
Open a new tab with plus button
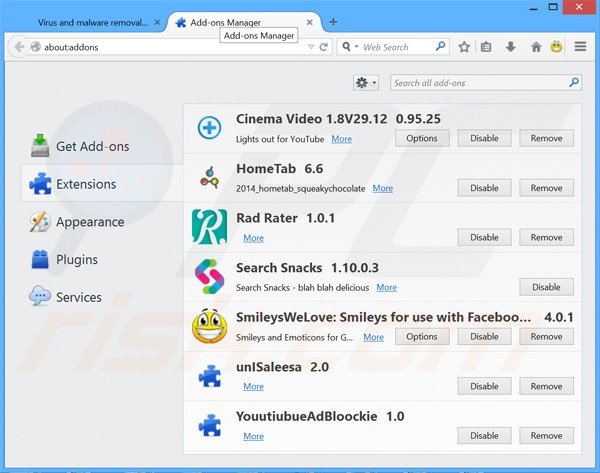click(333, 22)
